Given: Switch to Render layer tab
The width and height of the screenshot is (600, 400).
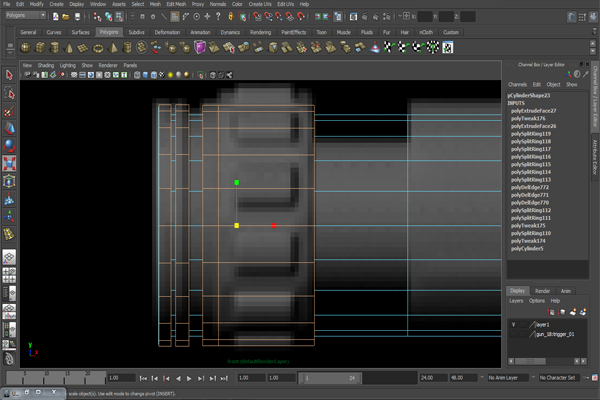Looking at the screenshot, I should pos(542,291).
